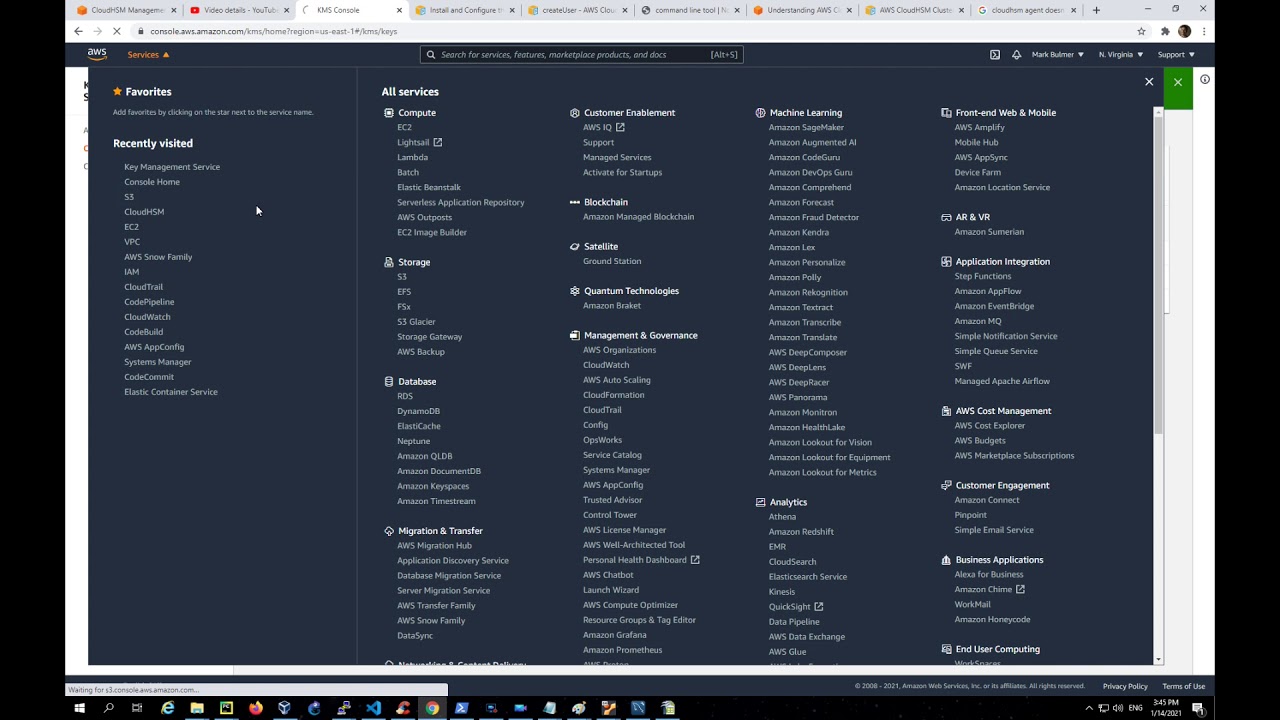Click the Database category icon
1280x720 pixels.
pyautogui.click(x=389, y=381)
